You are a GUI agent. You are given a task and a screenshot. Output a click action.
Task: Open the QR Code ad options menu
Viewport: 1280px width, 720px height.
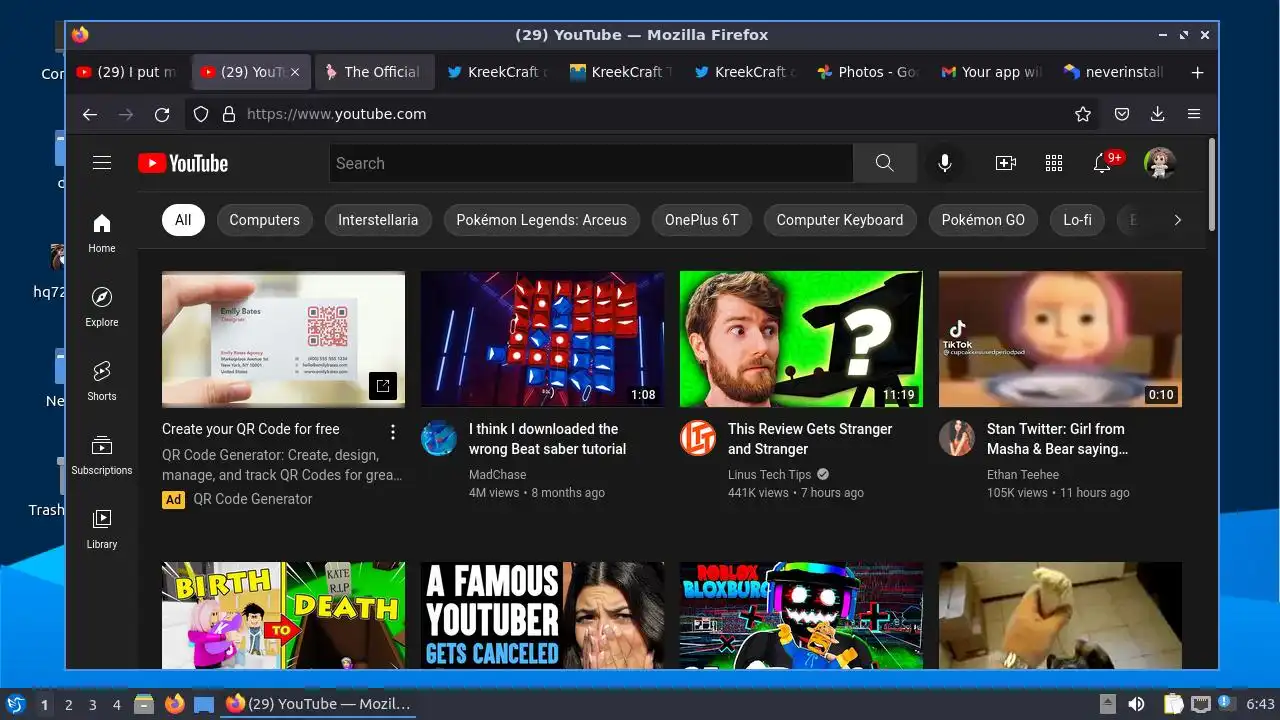[x=393, y=432]
